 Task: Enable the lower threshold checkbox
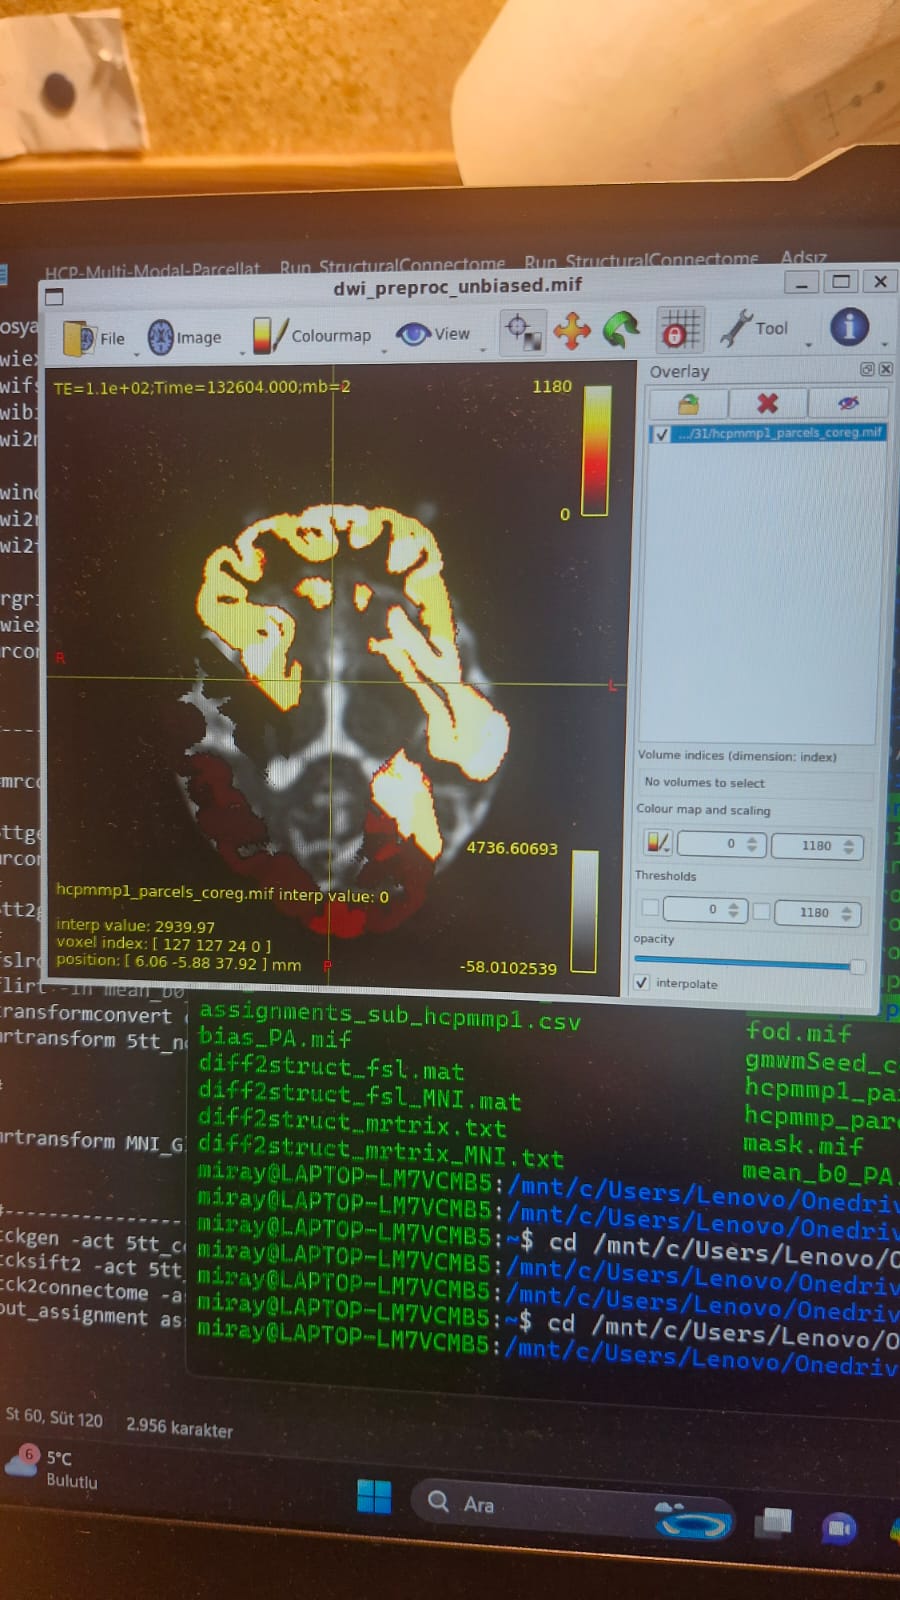click(x=650, y=908)
